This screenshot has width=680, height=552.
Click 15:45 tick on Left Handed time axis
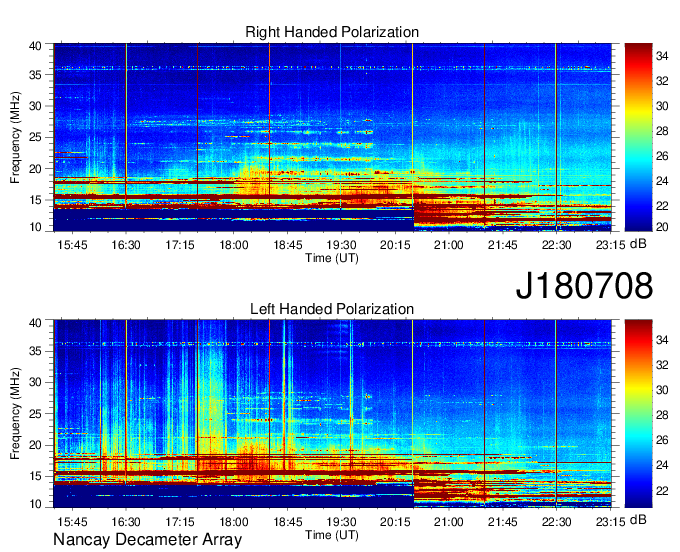click(72, 522)
